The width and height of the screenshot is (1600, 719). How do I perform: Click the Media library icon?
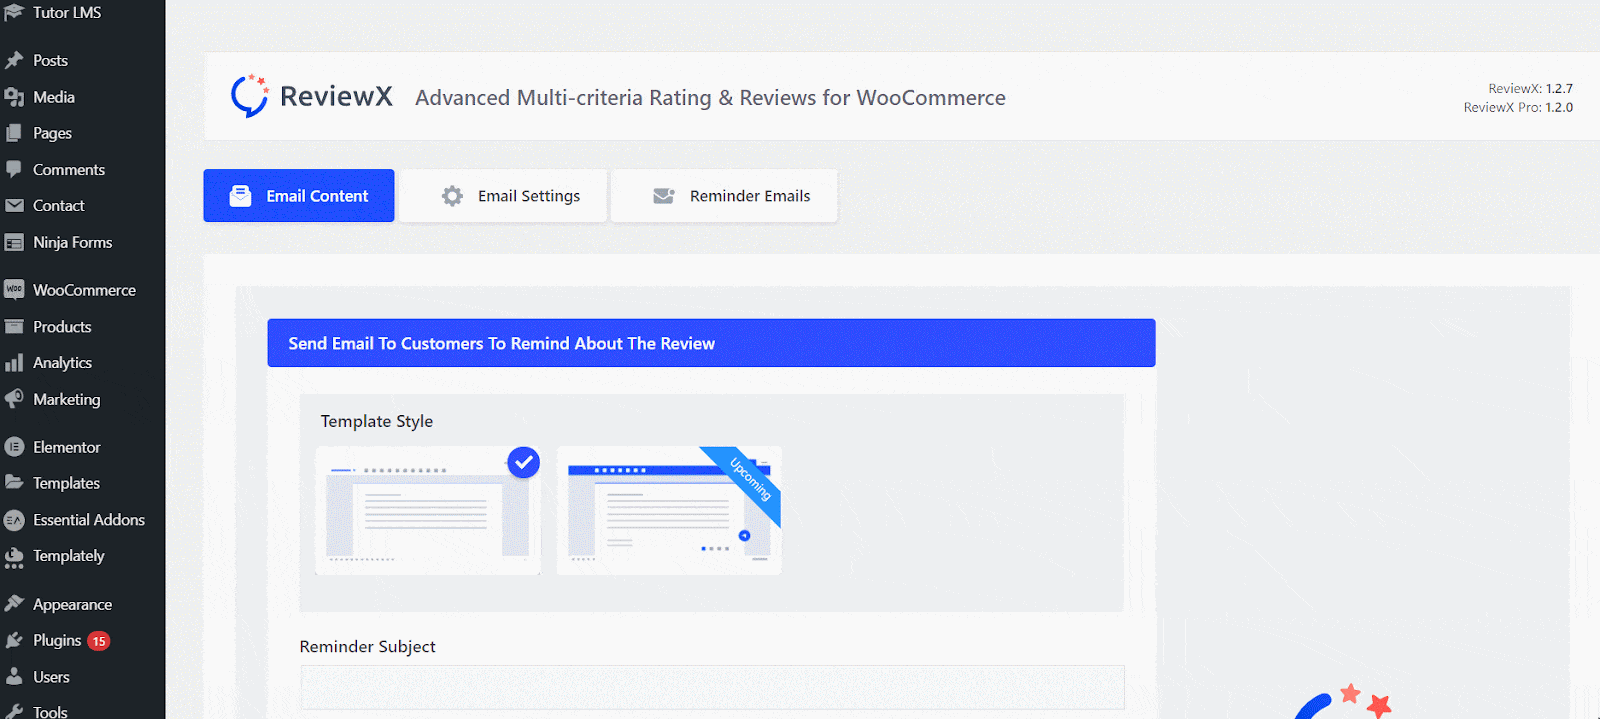pyautogui.click(x=14, y=97)
